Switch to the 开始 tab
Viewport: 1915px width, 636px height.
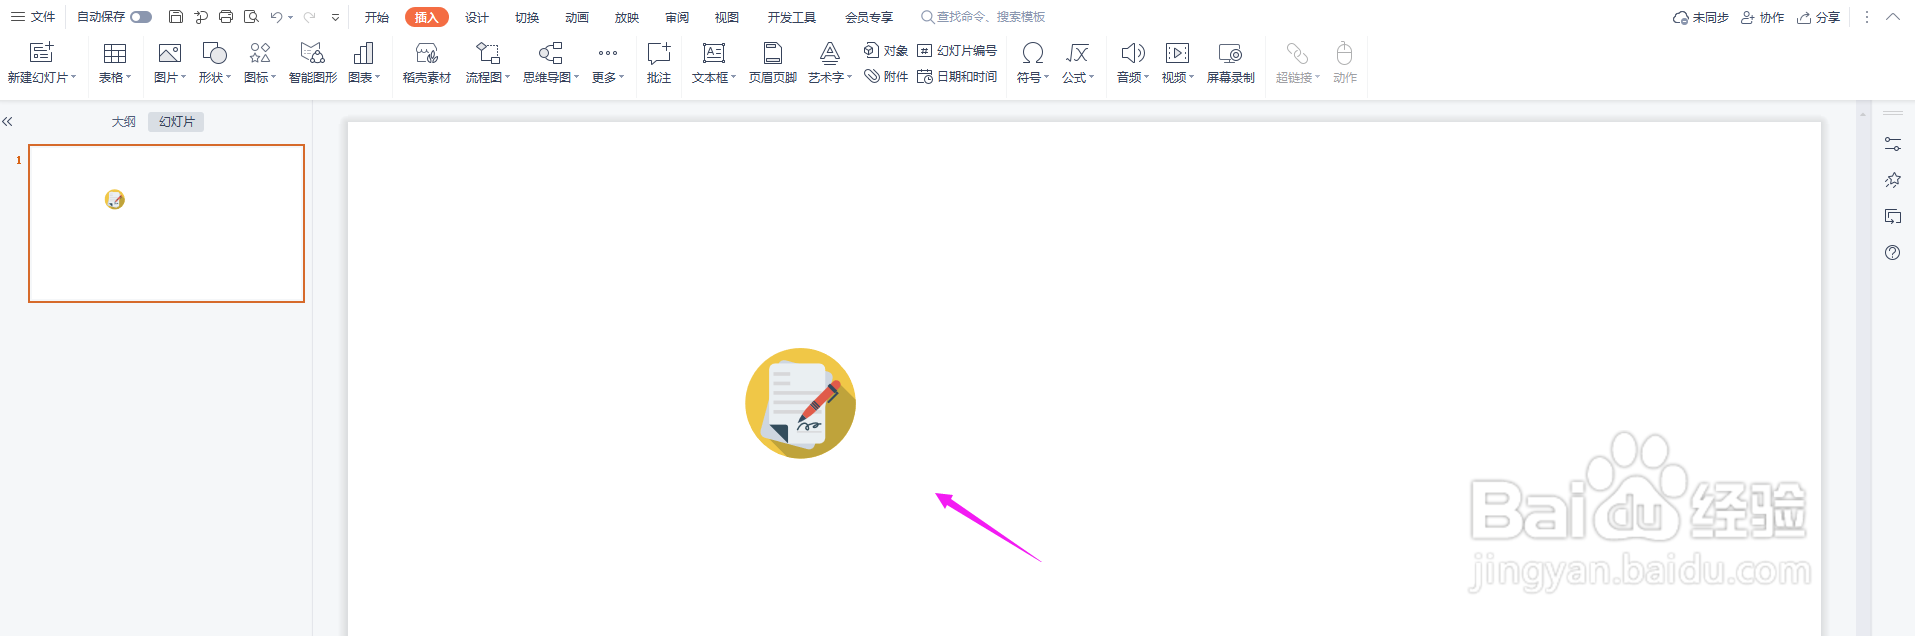tap(377, 17)
